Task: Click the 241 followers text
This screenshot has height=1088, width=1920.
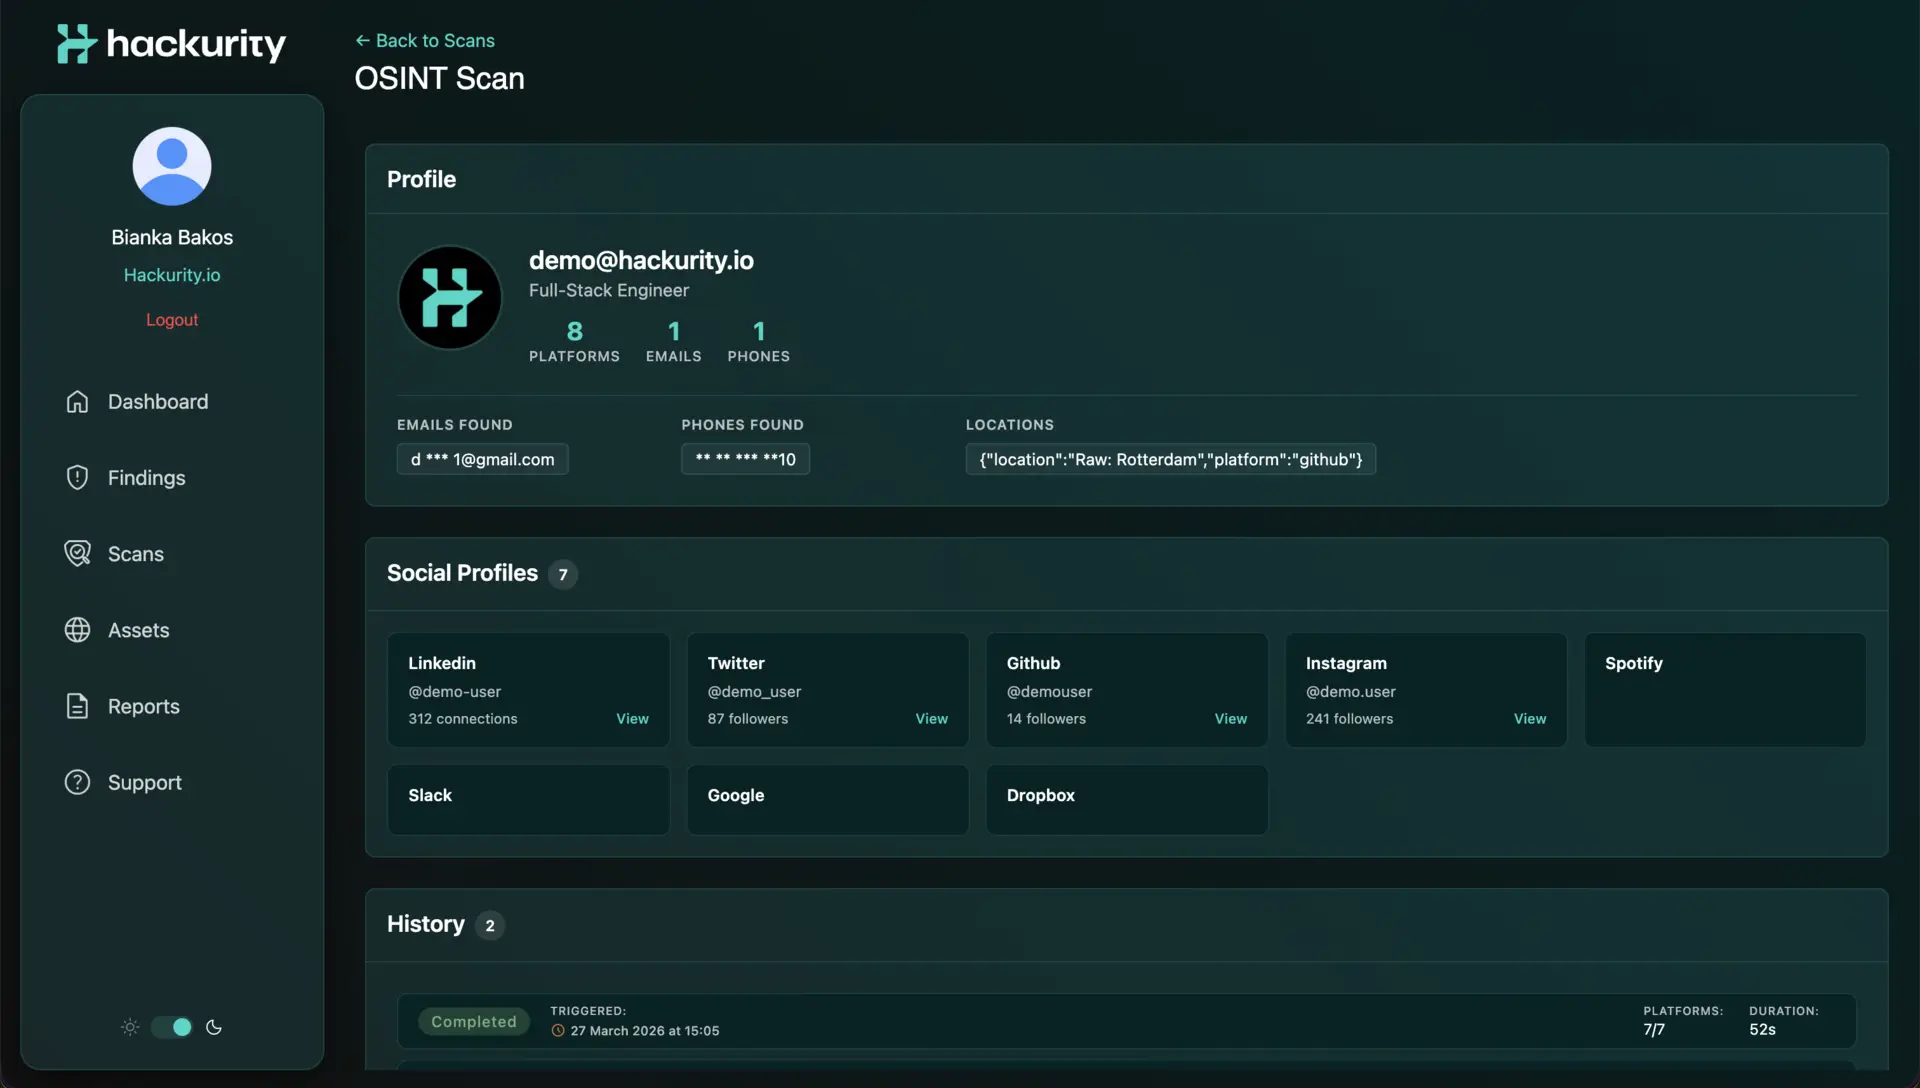Action: (1349, 719)
